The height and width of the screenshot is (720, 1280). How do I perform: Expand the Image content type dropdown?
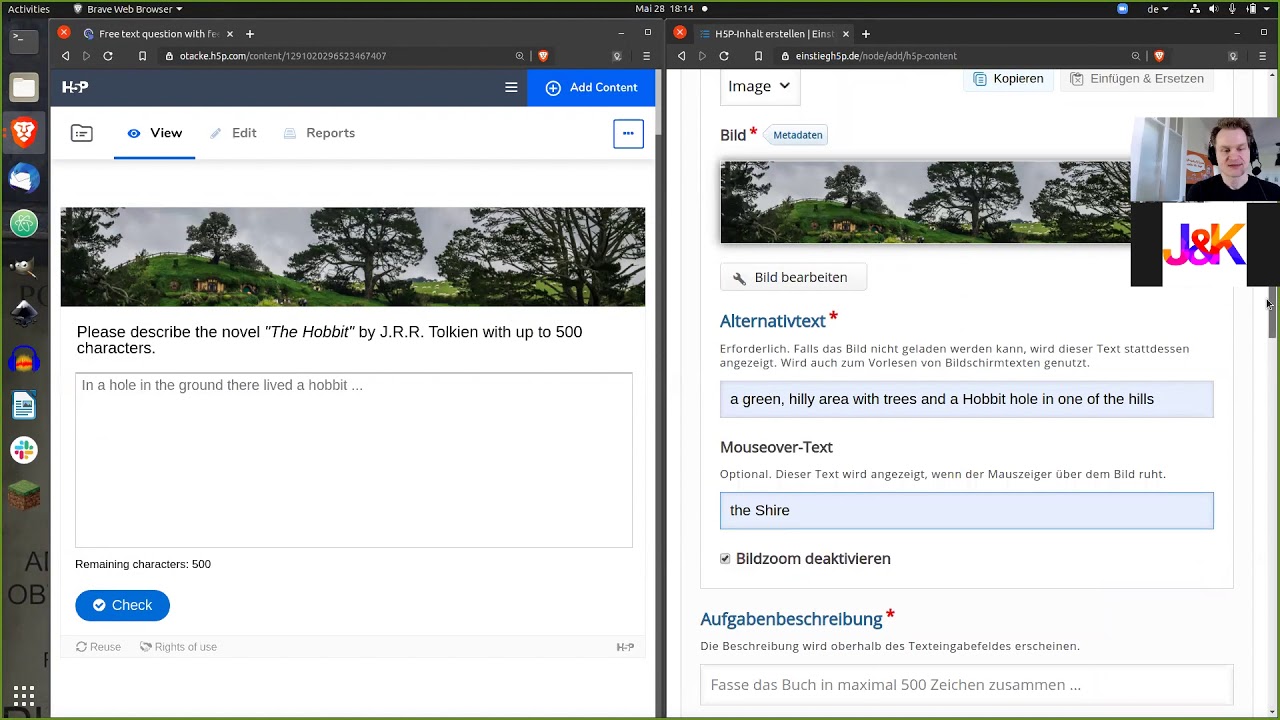point(759,86)
